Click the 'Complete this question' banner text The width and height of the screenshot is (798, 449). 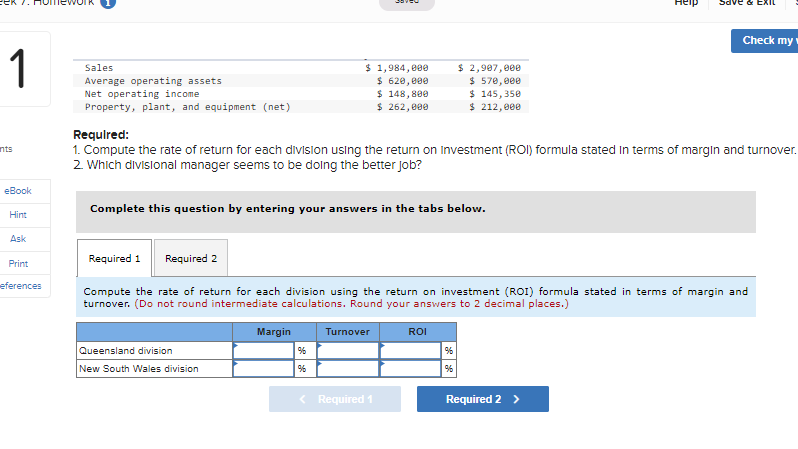pyautogui.click(x=288, y=209)
